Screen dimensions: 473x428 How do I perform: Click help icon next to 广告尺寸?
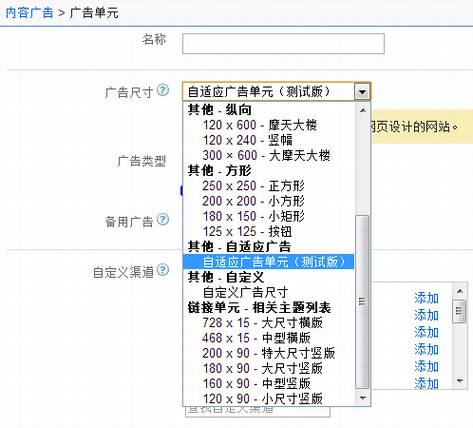[163, 90]
